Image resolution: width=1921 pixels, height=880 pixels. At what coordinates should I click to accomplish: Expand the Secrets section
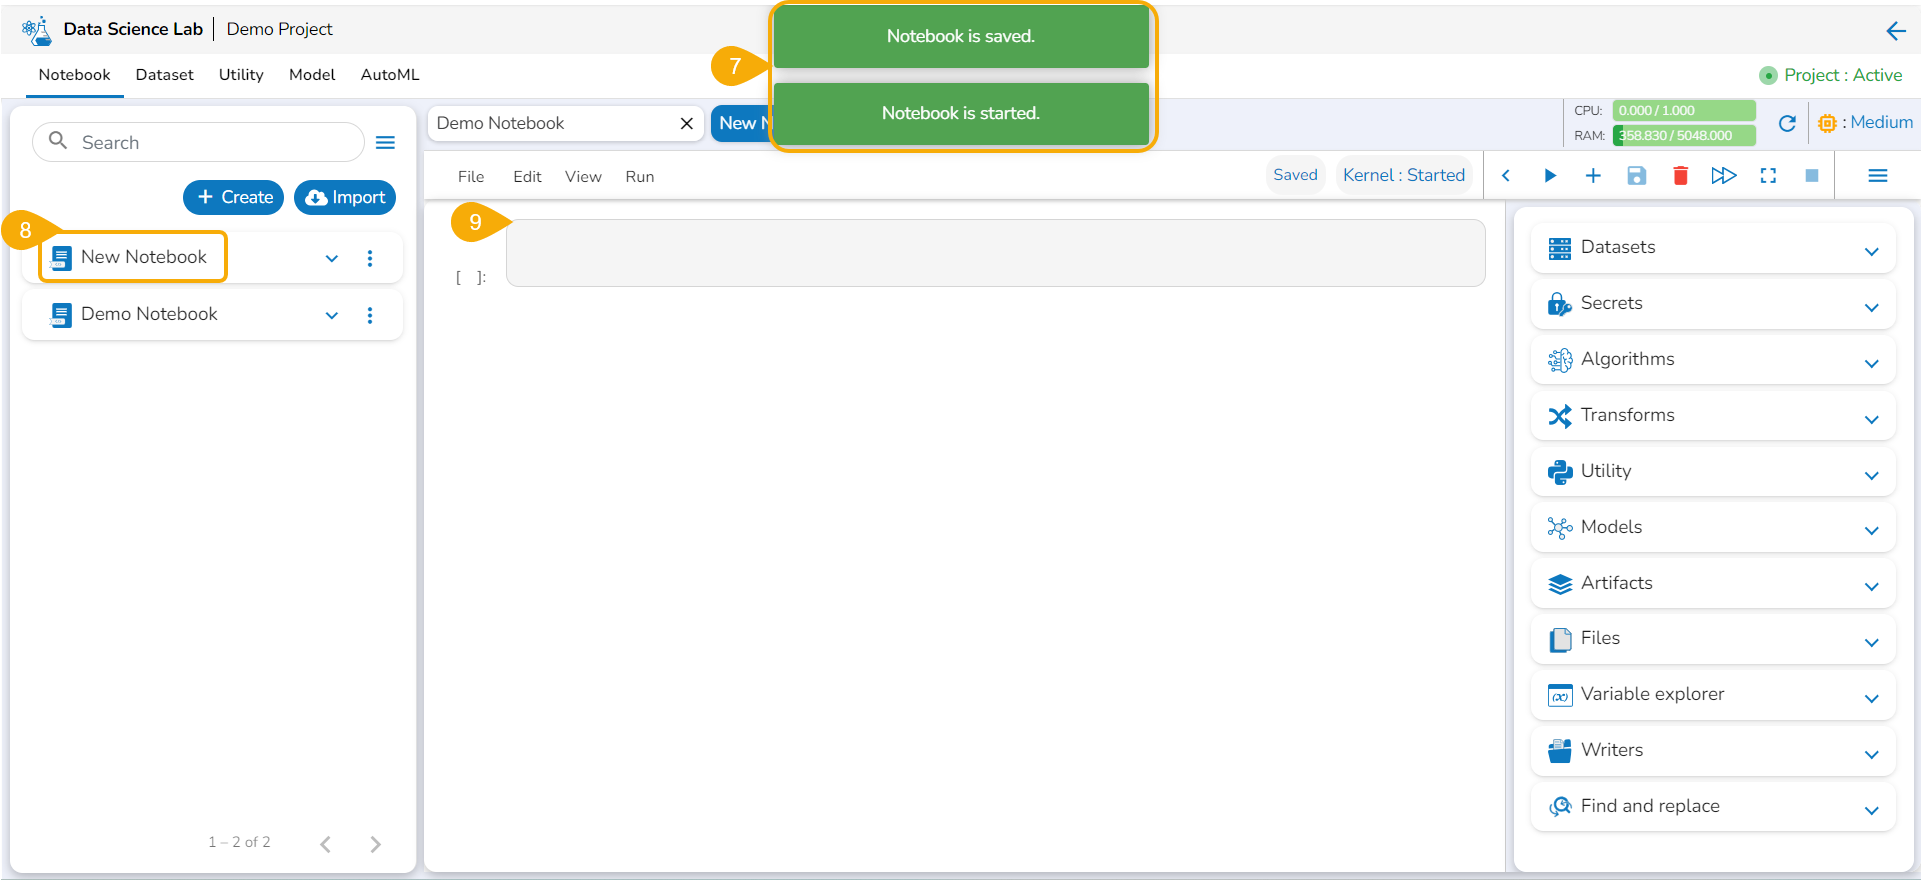point(1872,308)
